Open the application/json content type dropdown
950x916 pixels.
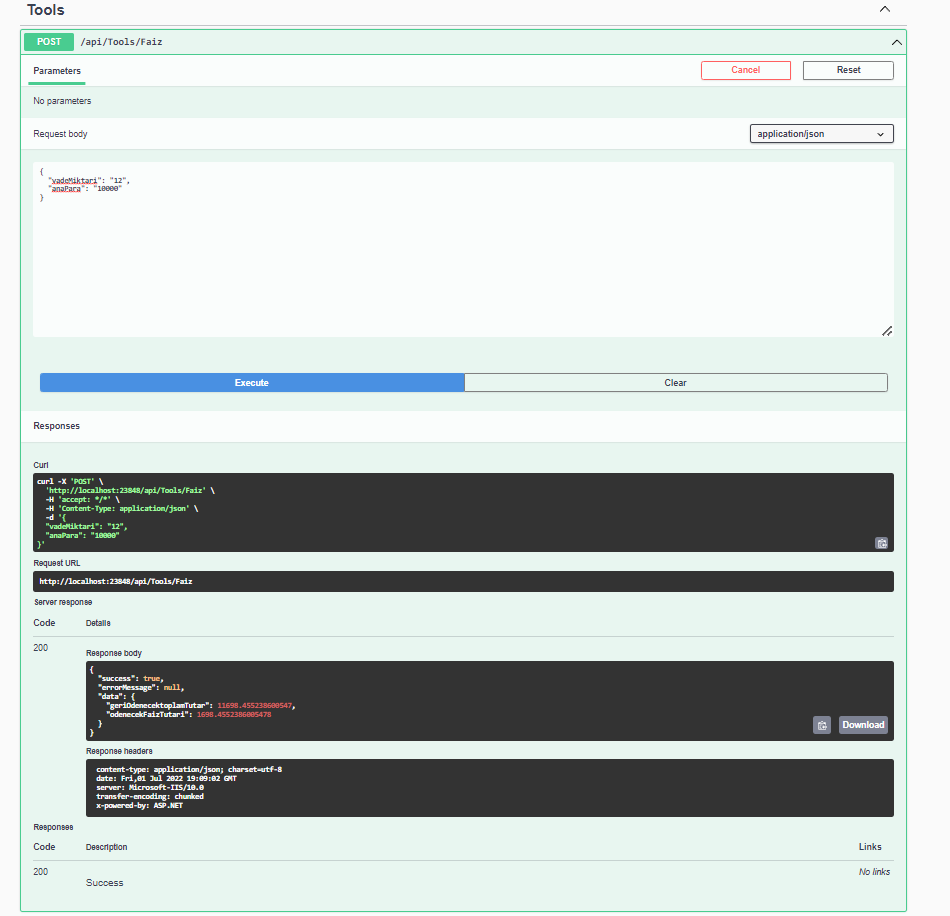point(821,134)
